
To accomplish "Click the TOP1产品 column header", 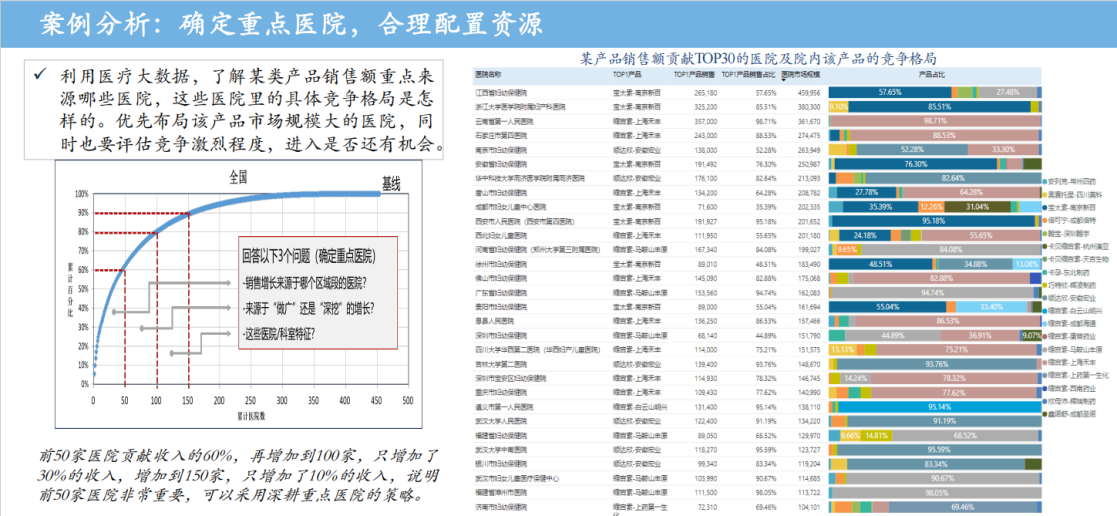I will coord(627,75).
